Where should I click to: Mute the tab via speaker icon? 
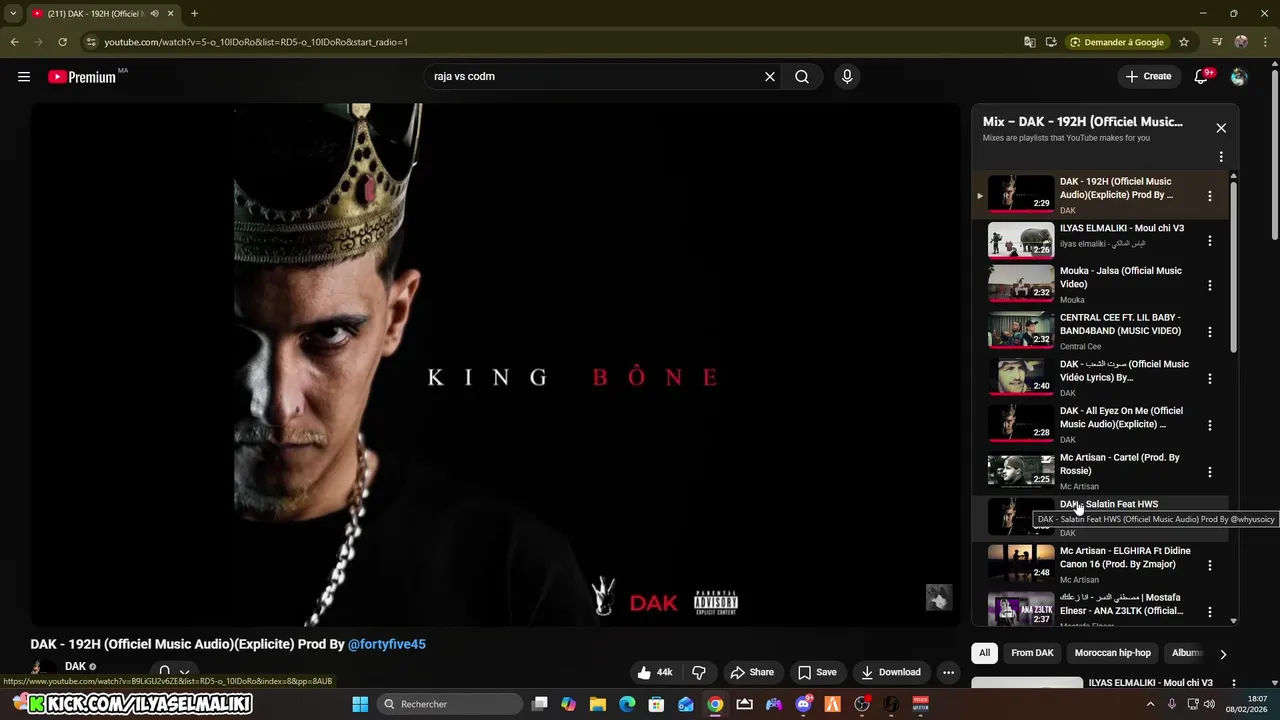pyautogui.click(x=154, y=14)
